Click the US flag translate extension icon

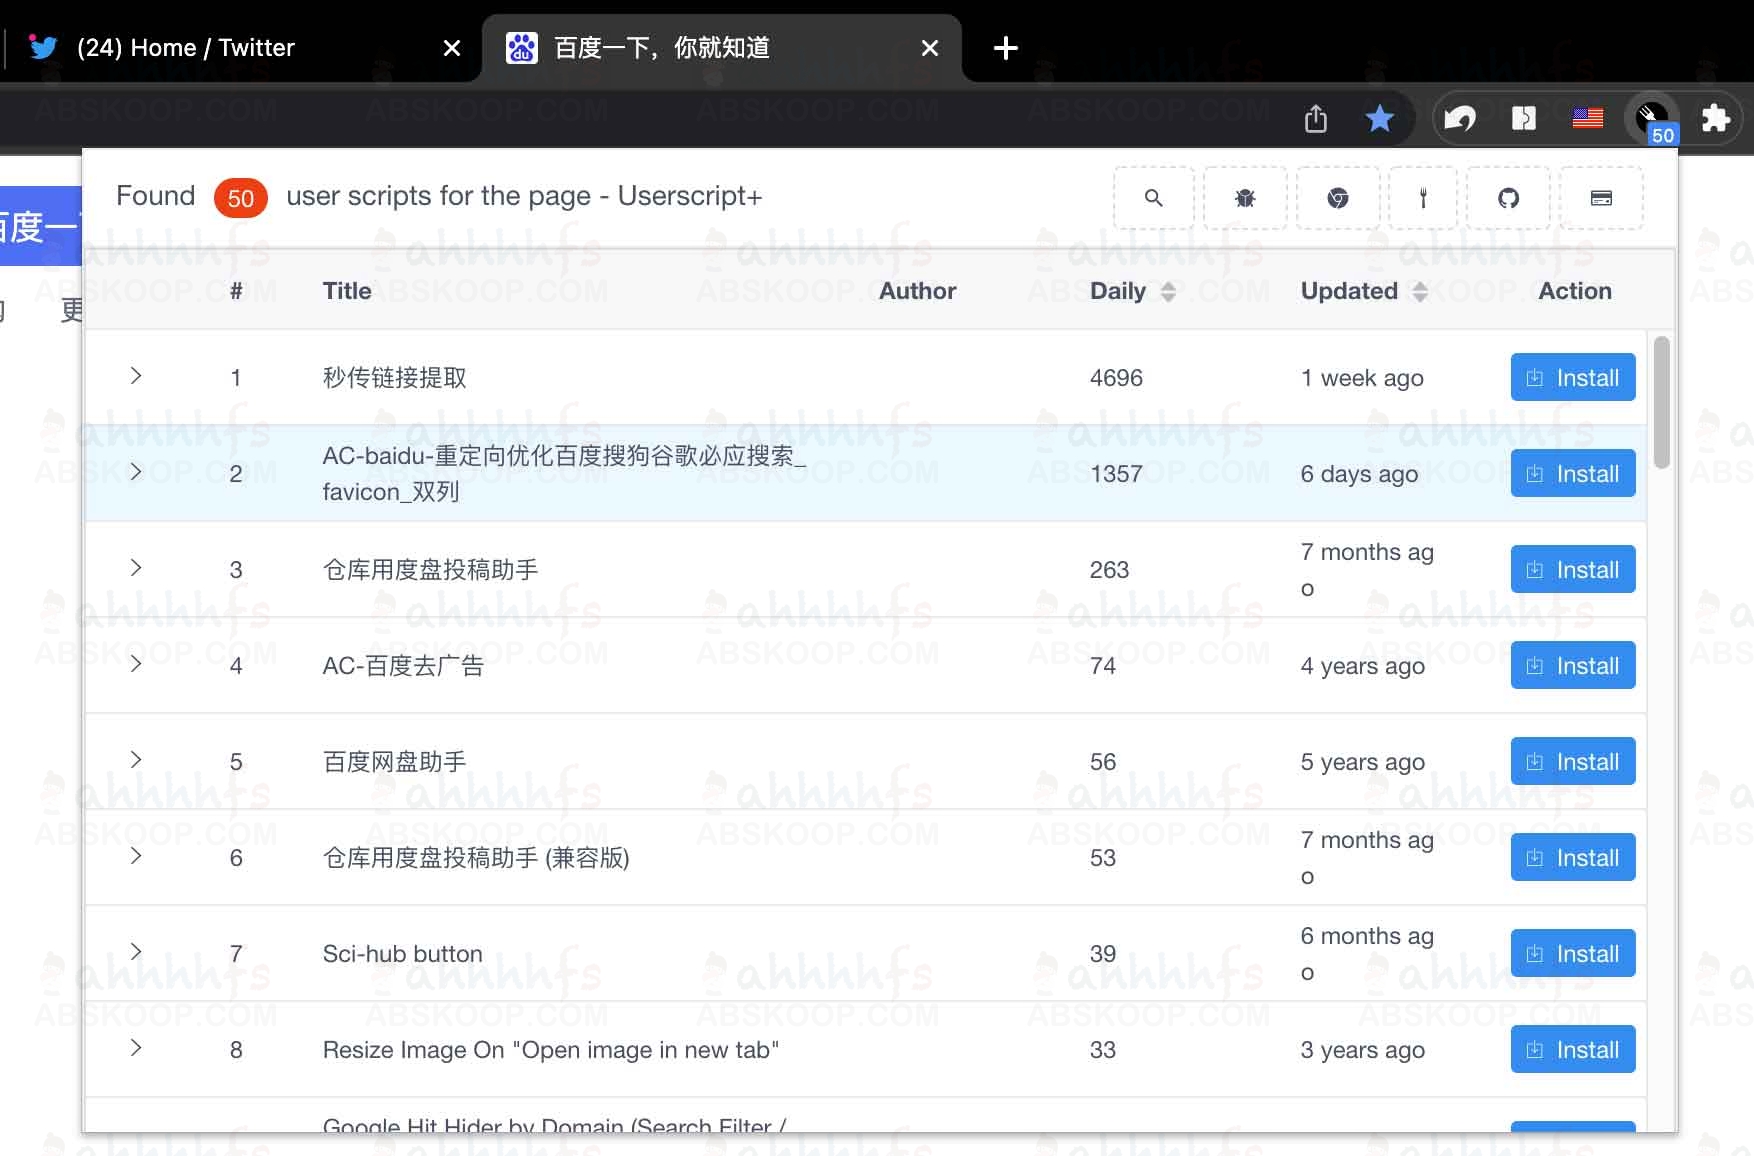[1588, 117]
